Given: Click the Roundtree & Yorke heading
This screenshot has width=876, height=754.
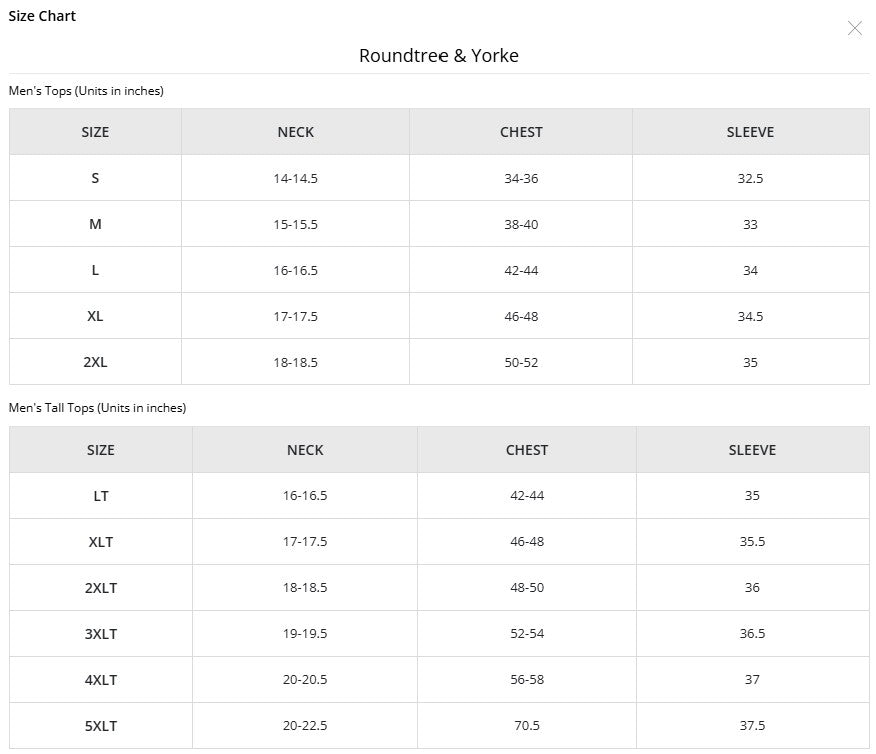Looking at the screenshot, I should (439, 56).
